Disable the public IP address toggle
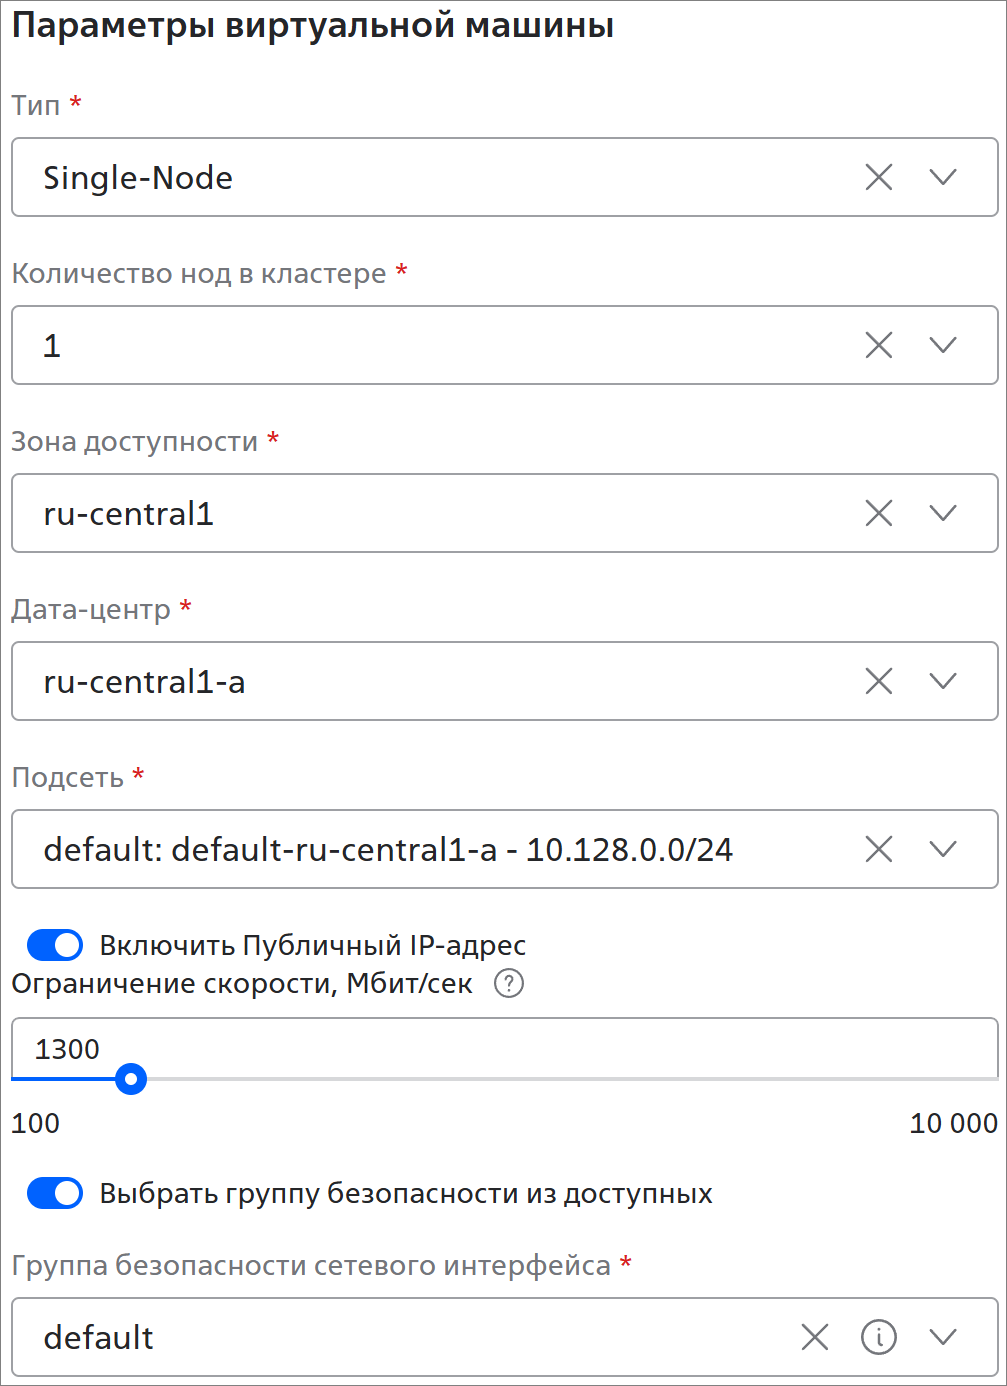The height and width of the screenshot is (1386, 1007). [x=55, y=945]
